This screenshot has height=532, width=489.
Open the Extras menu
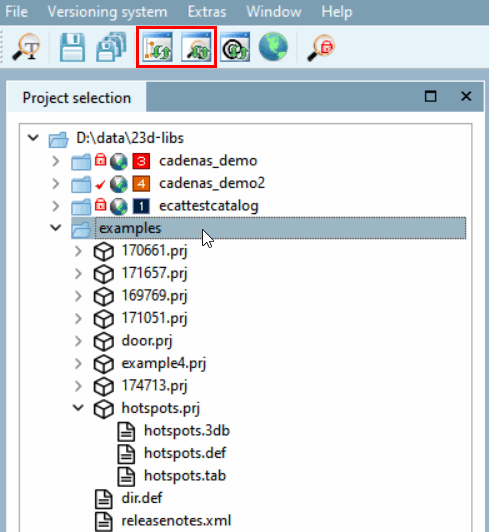click(207, 12)
